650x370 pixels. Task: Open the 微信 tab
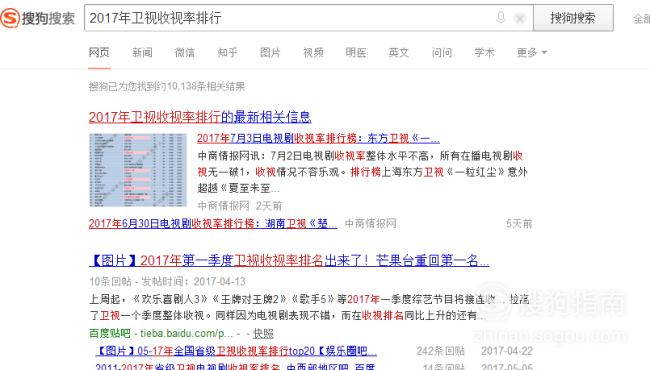tap(185, 53)
